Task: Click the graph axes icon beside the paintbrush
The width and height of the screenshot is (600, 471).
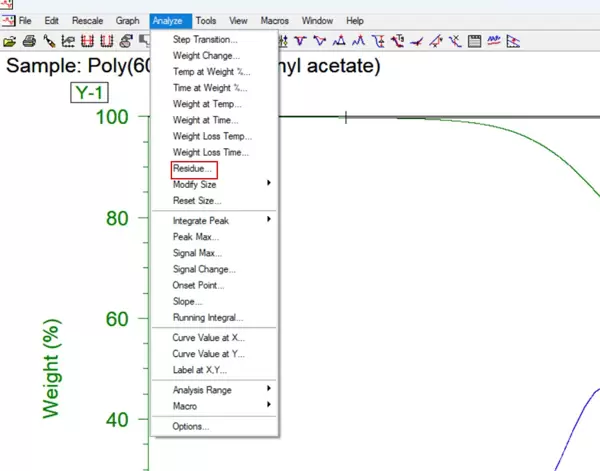Action: [68, 41]
